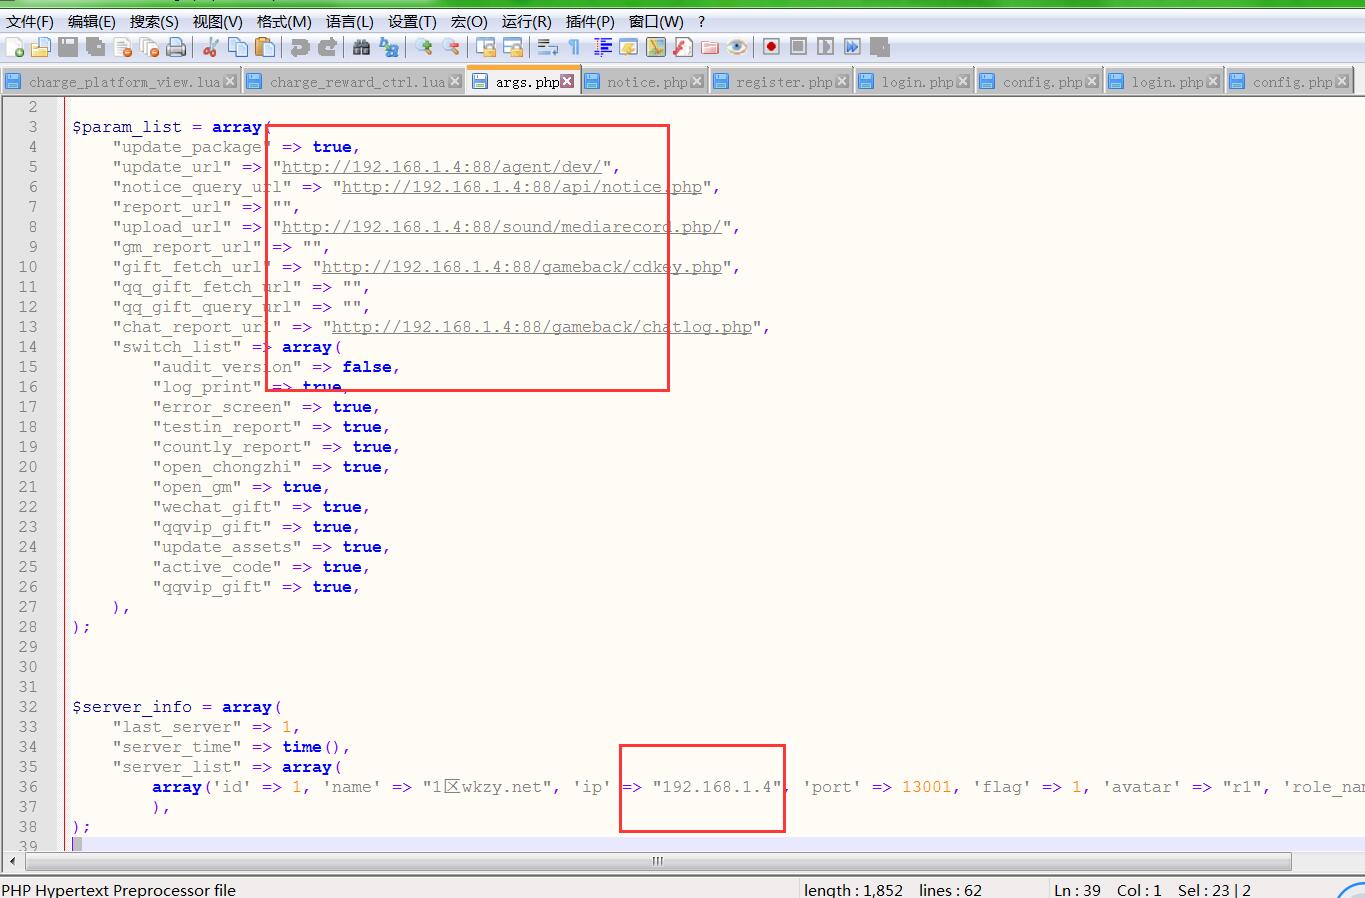Click the Undo arrow icon
The image size is (1365, 898).
pos(299,47)
